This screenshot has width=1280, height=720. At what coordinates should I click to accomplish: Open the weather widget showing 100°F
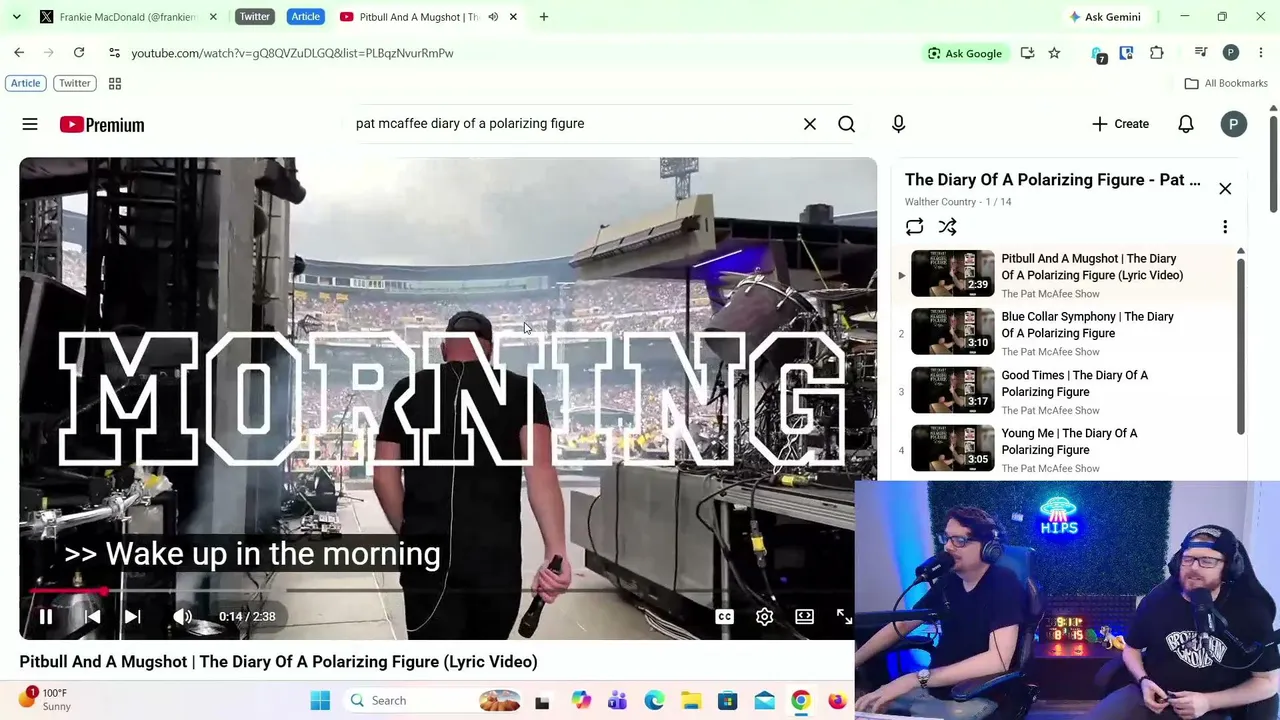coord(44,700)
